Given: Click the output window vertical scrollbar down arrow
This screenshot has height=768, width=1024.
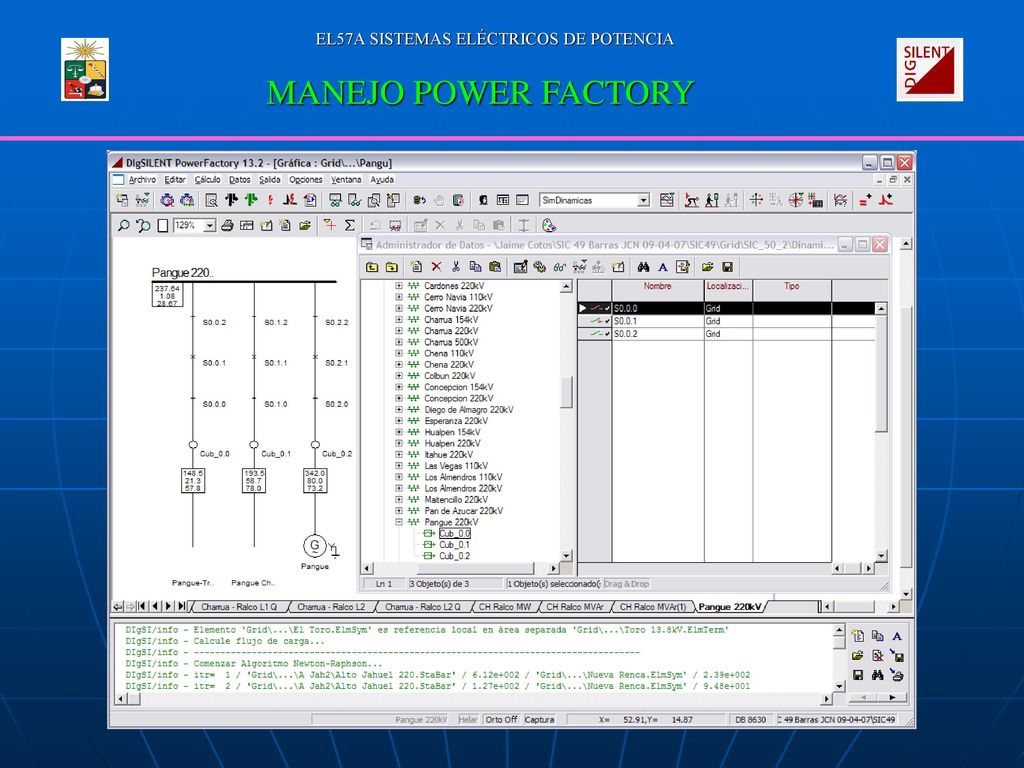Looking at the screenshot, I should coord(839,686).
